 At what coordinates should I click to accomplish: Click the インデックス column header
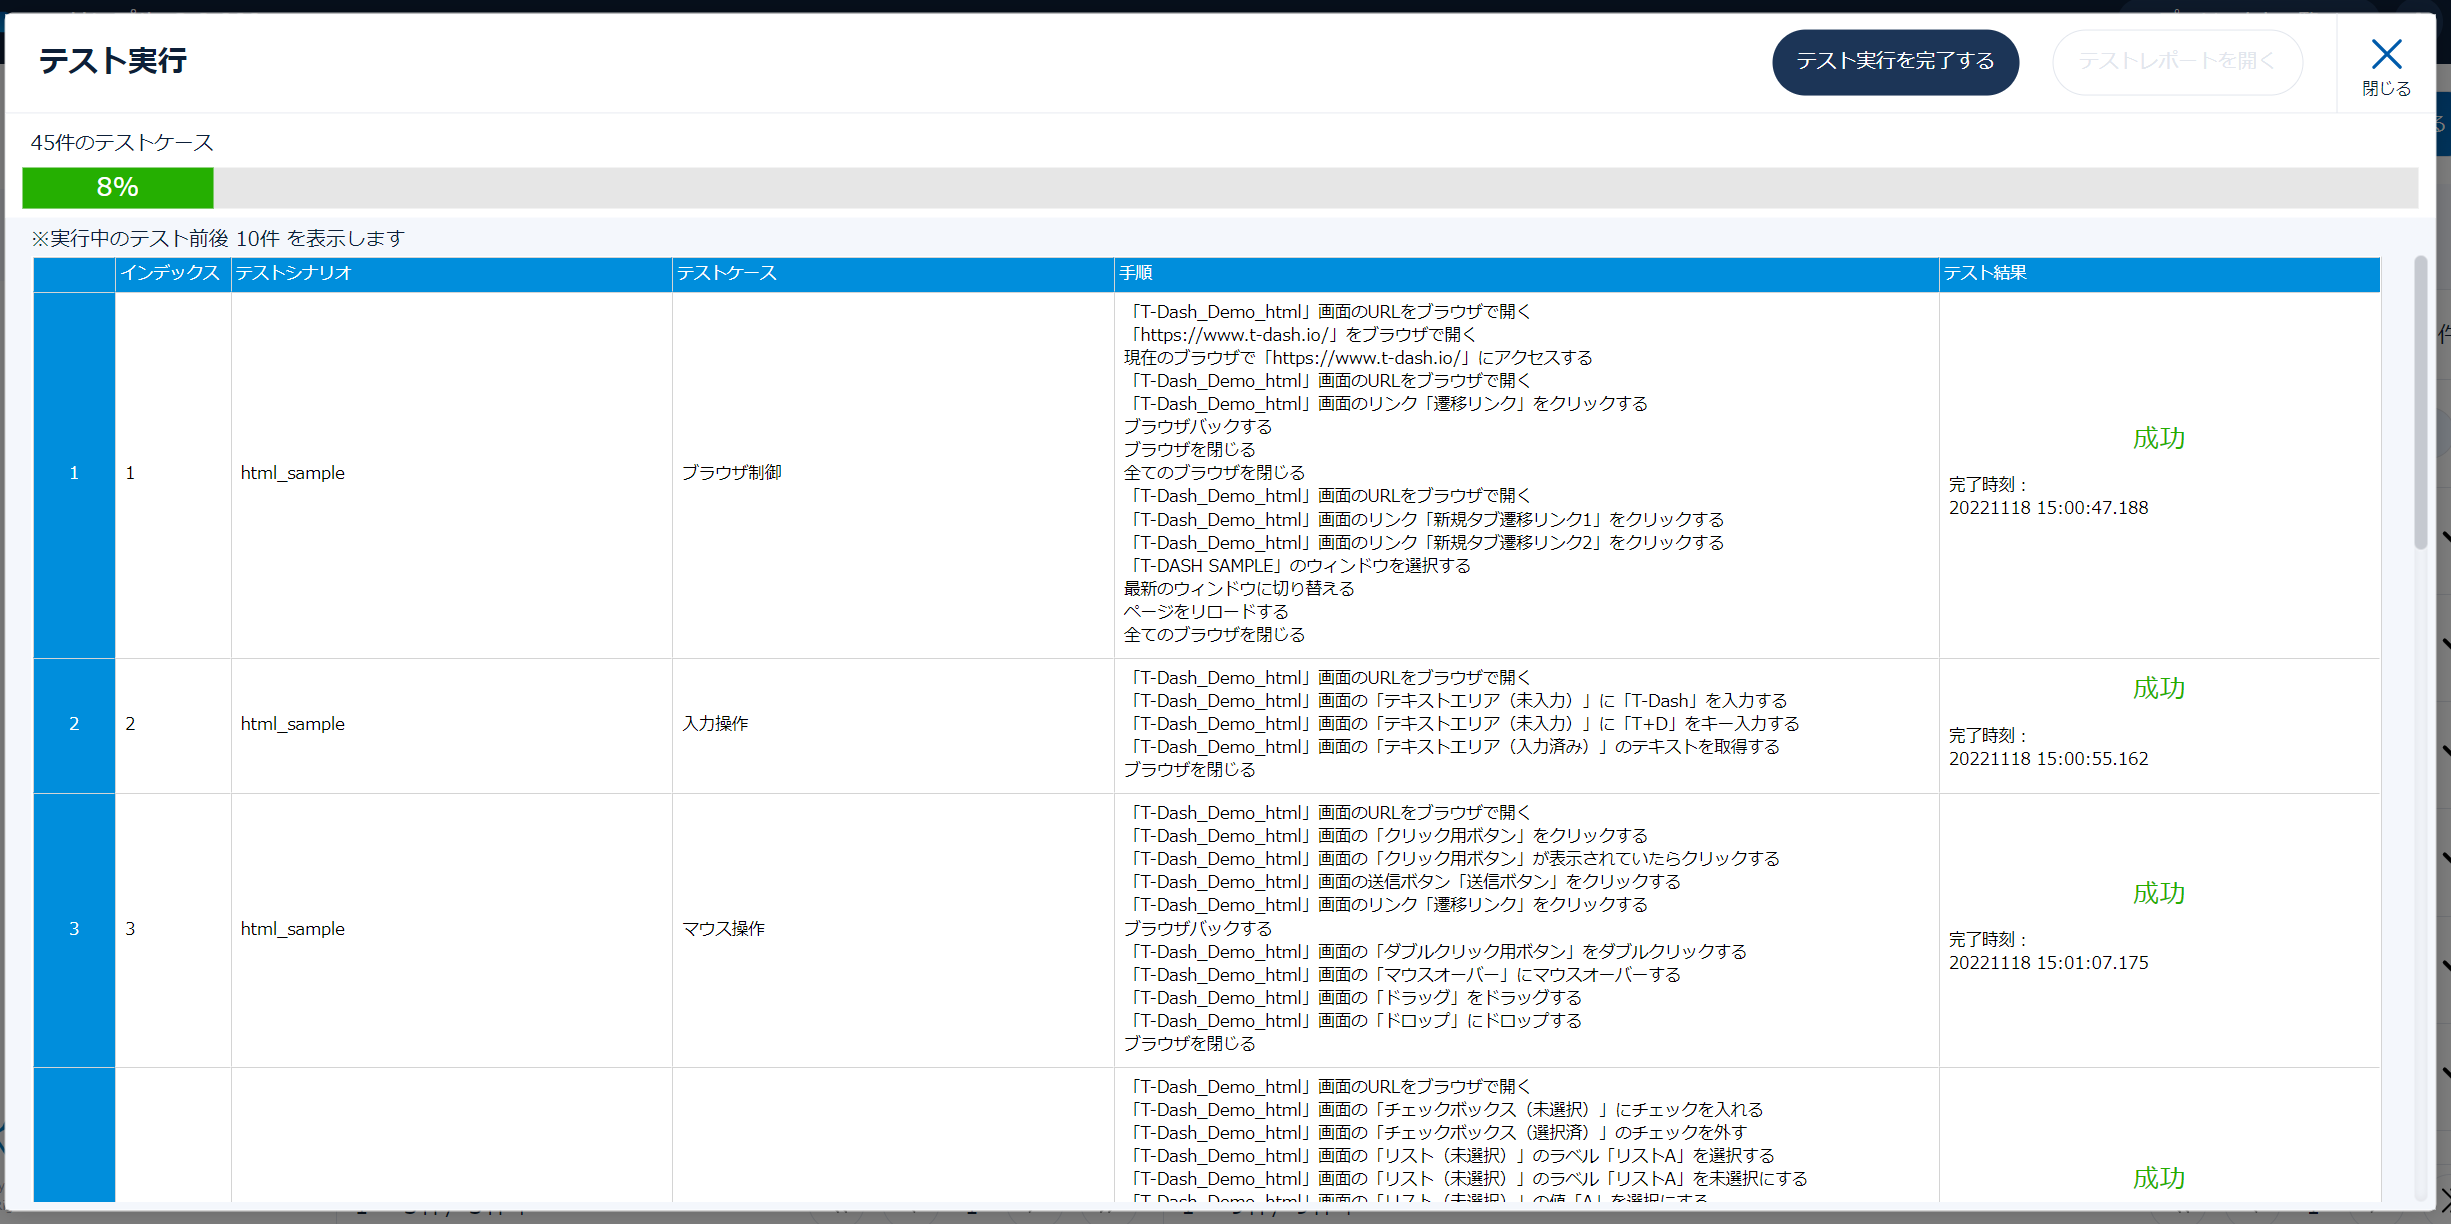tap(172, 273)
